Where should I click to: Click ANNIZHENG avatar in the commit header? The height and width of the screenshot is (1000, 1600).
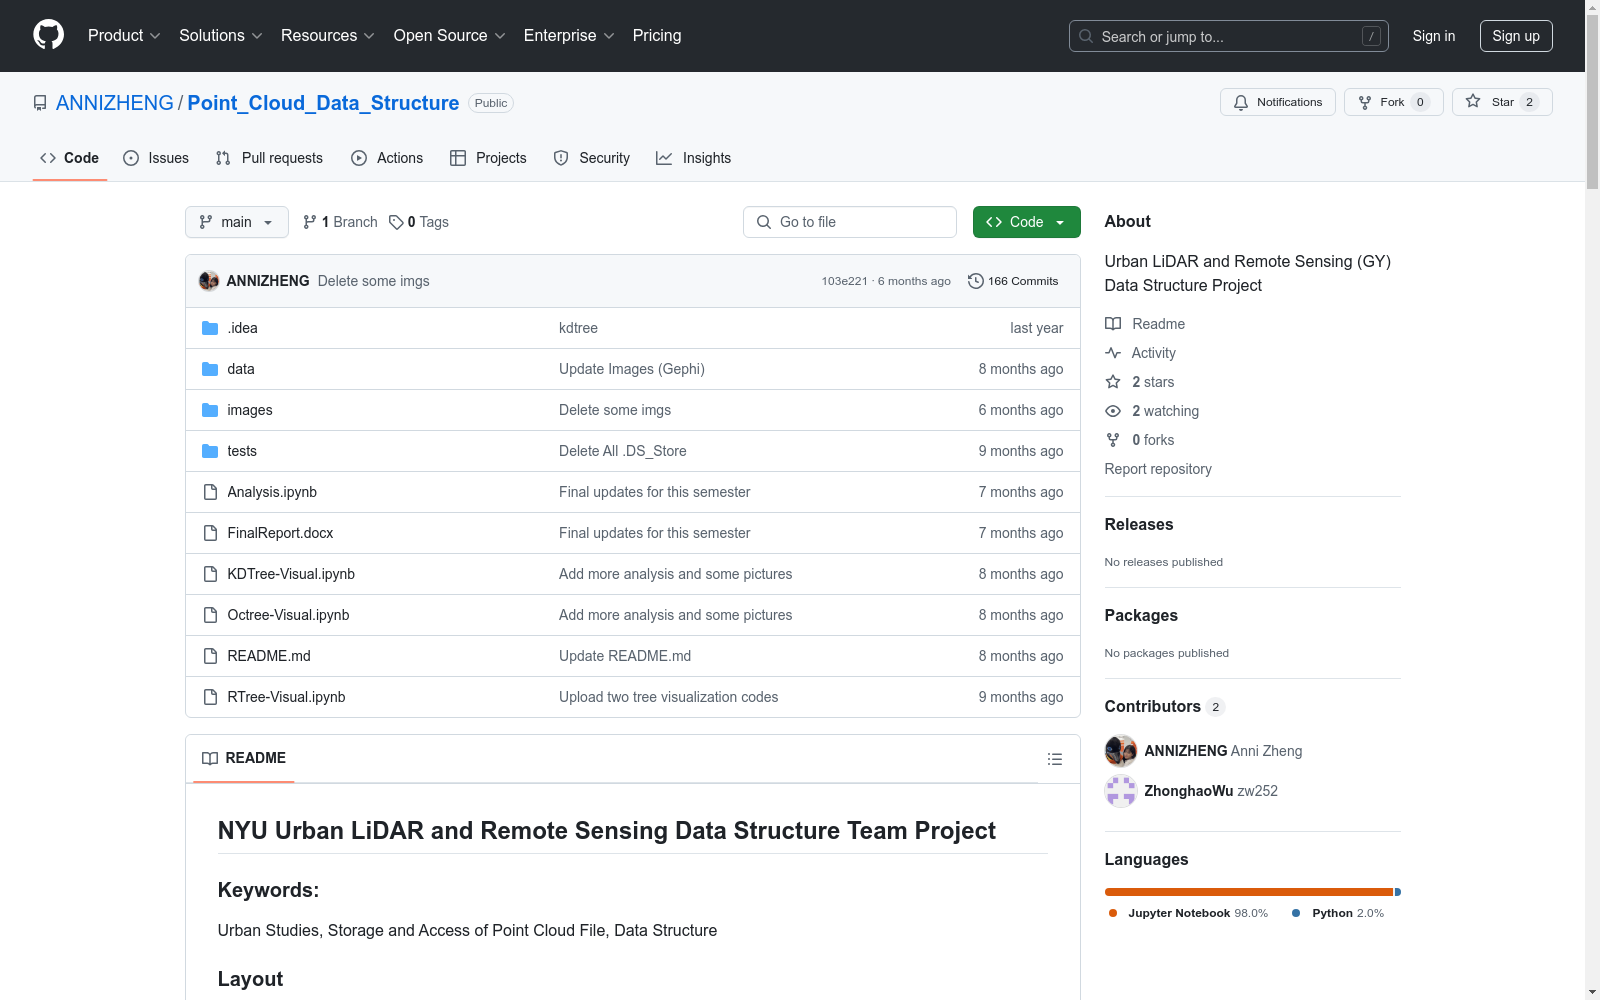click(209, 281)
